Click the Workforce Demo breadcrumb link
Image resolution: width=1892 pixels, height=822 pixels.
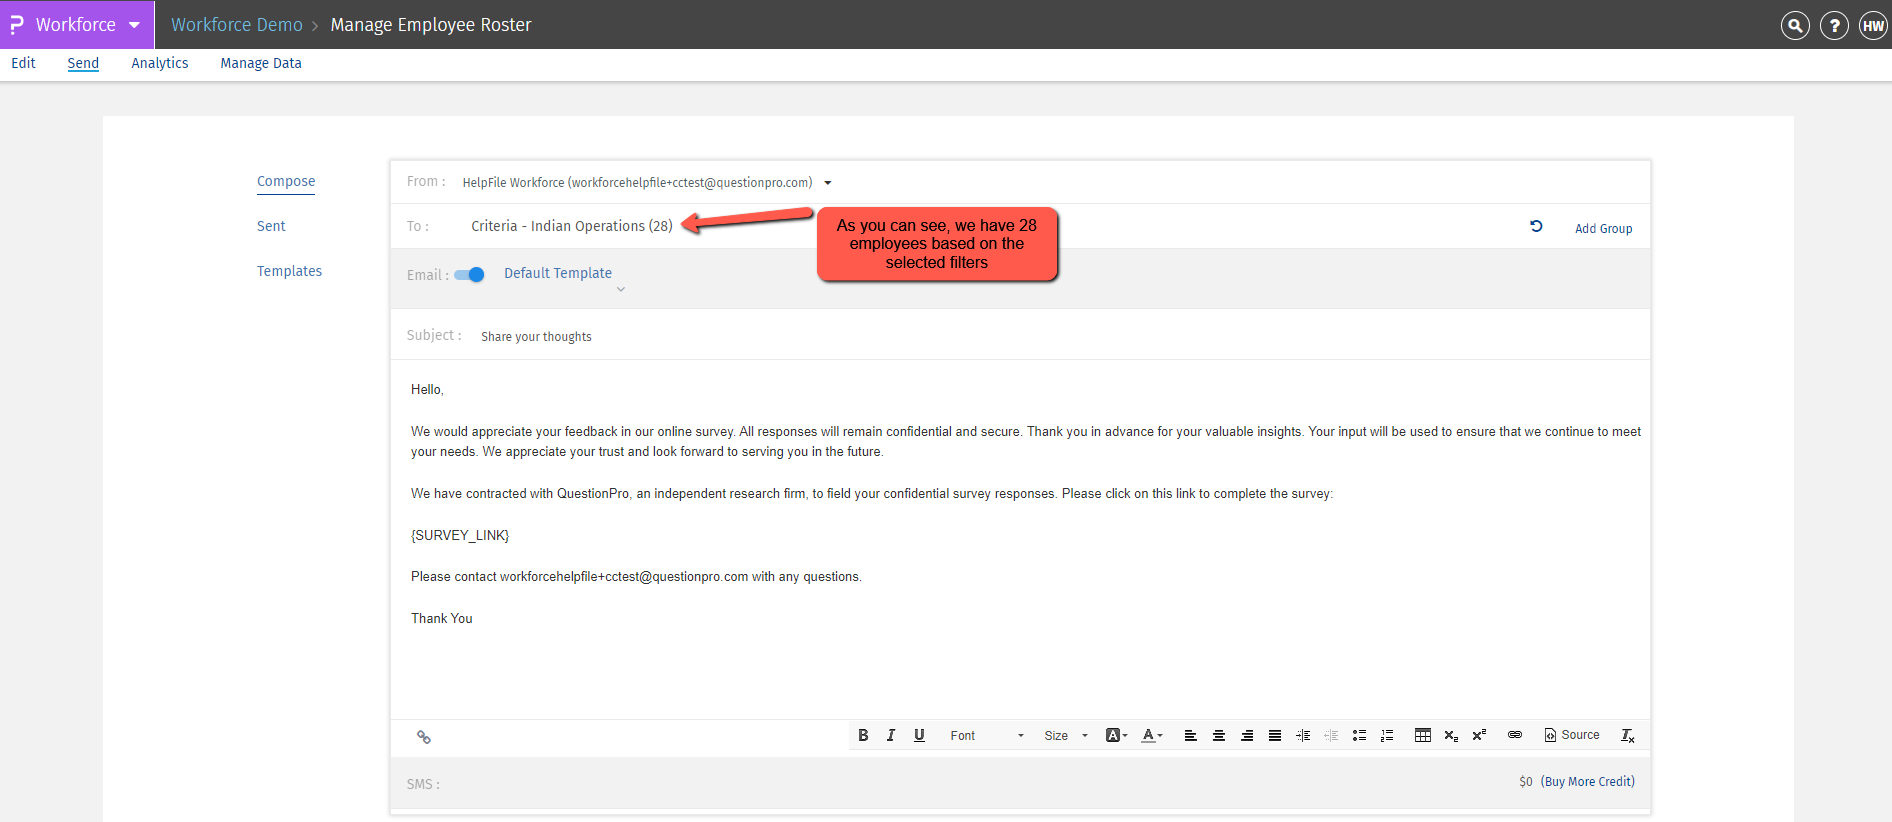point(237,25)
